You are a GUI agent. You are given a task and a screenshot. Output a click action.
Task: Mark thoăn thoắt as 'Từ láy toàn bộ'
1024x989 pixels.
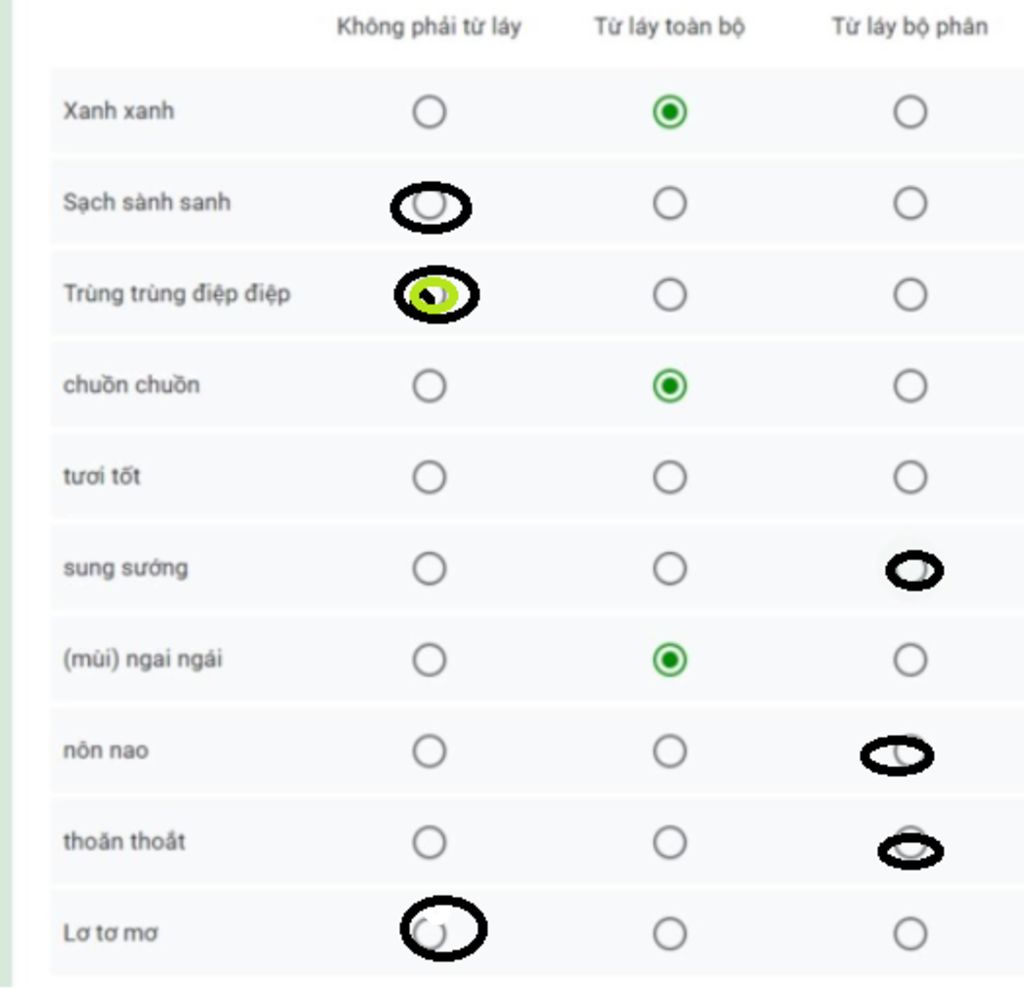tap(669, 843)
